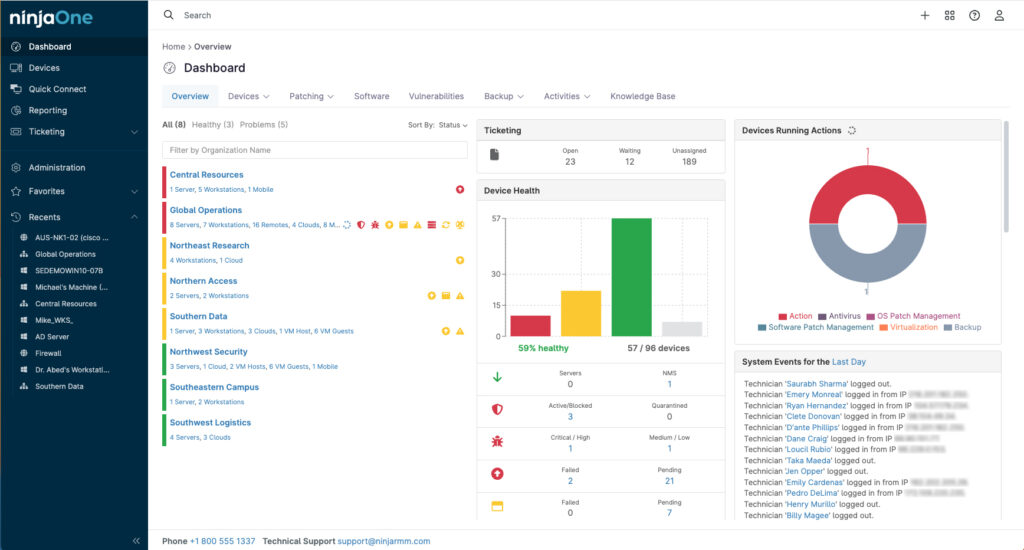Switch to the Overview tab
This screenshot has width=1024, height=550.
[x=190, y=96]
